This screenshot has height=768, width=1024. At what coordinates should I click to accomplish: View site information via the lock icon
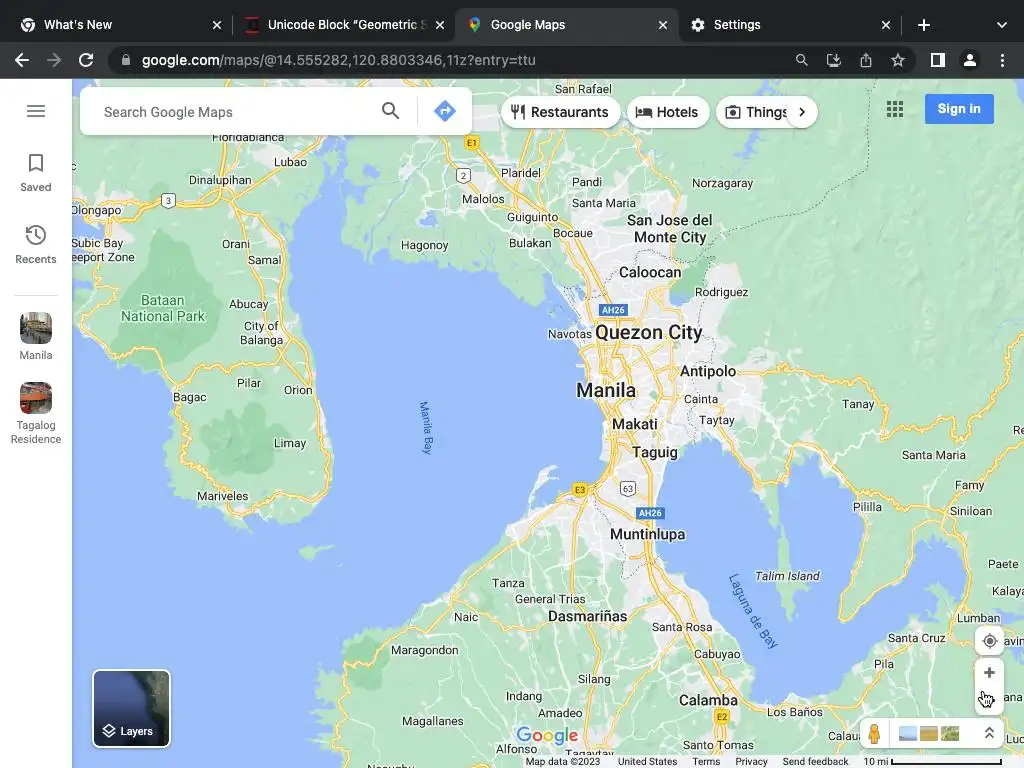coord(126,60)
